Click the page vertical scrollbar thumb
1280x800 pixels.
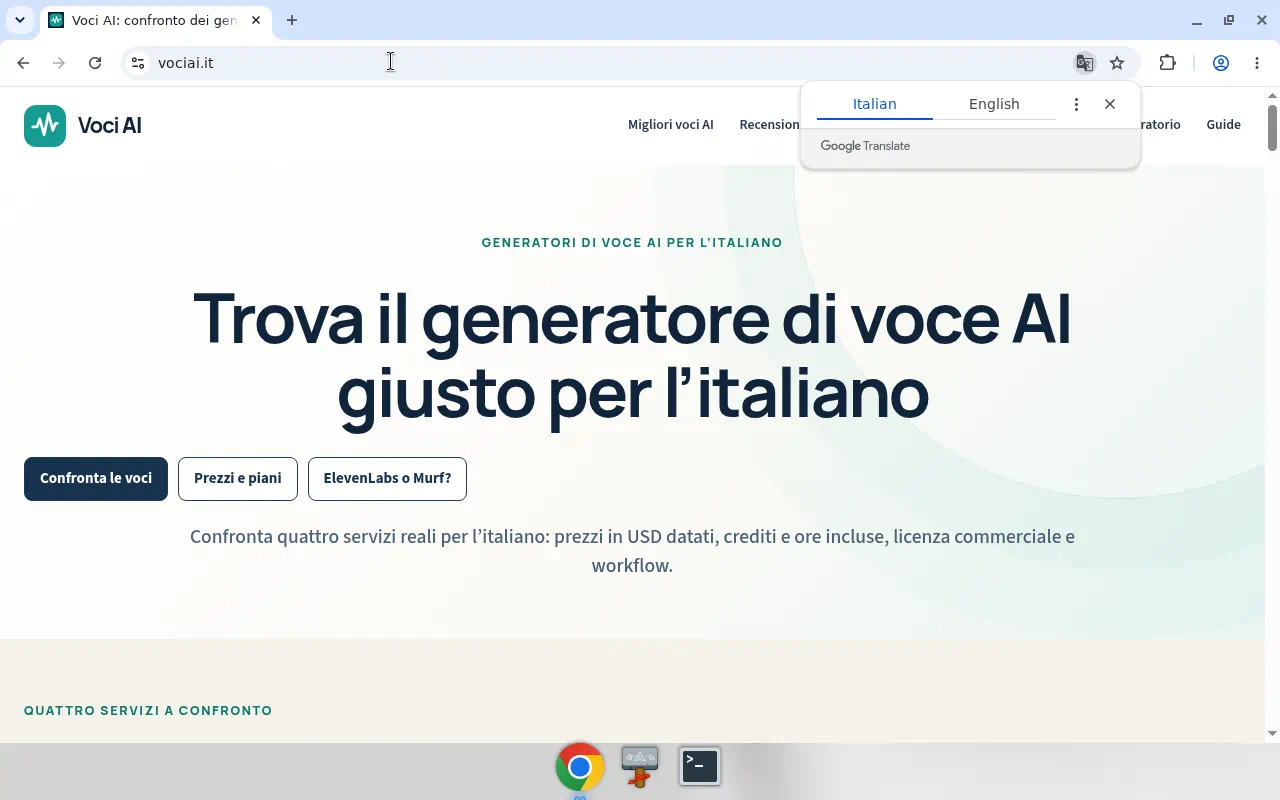pos(1272,127)
